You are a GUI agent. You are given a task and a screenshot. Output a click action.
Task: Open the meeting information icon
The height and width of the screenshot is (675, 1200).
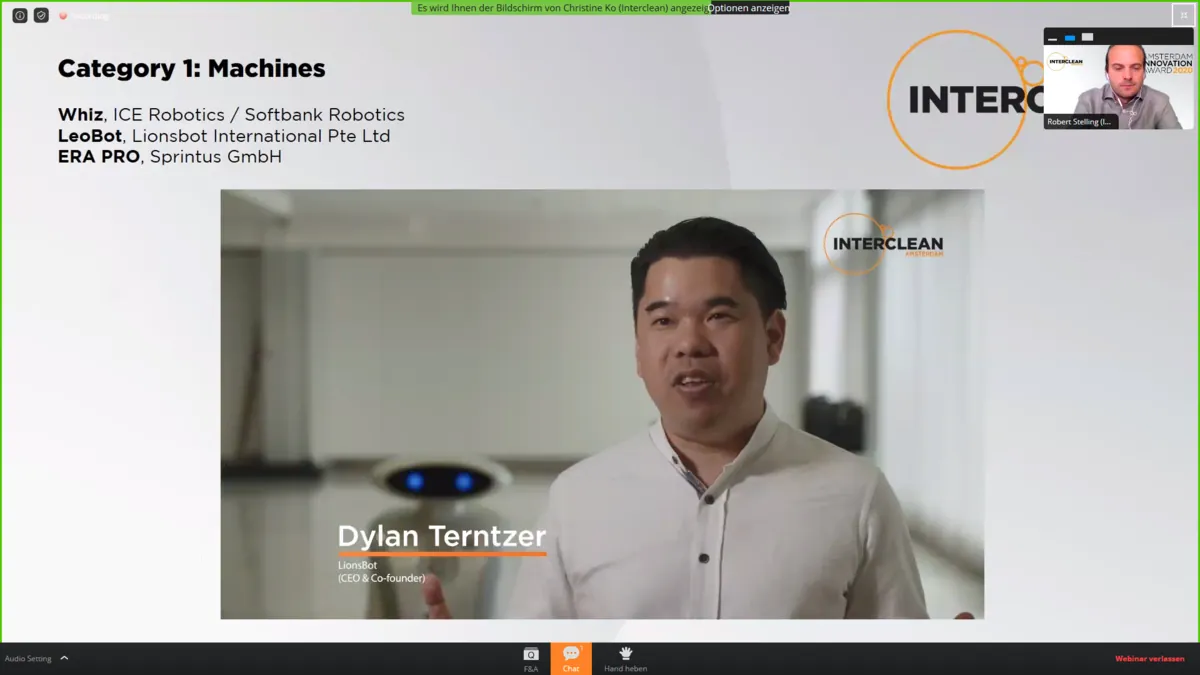19,15
